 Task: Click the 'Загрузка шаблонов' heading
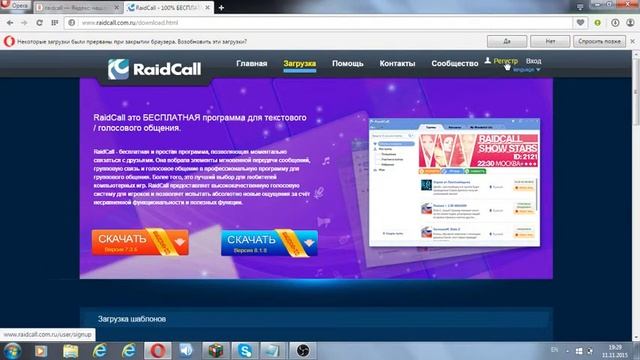132,319
